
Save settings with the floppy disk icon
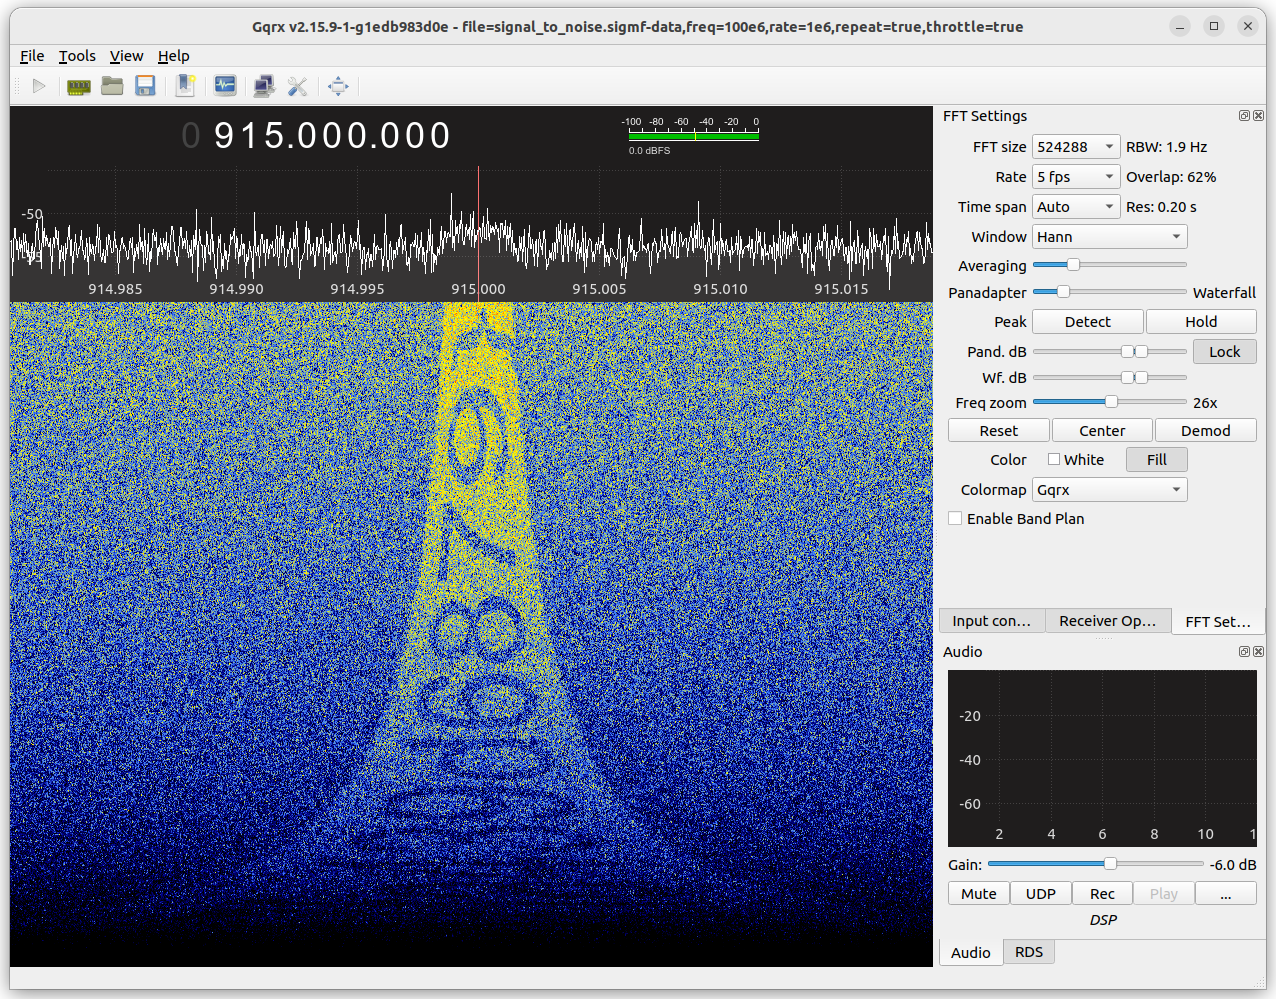click(x=145, y=86)
